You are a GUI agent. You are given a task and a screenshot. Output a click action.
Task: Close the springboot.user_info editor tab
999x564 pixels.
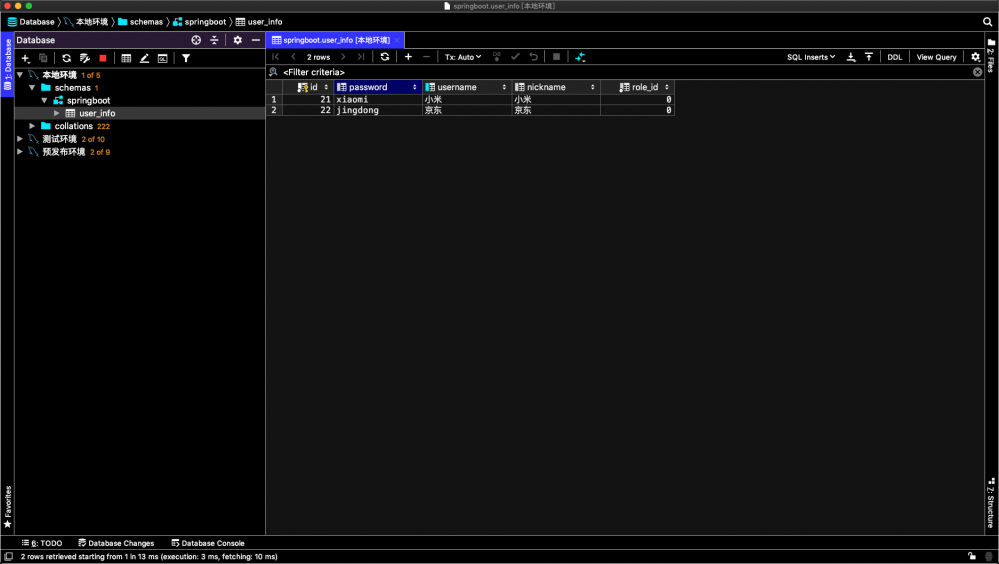point(397,40)
